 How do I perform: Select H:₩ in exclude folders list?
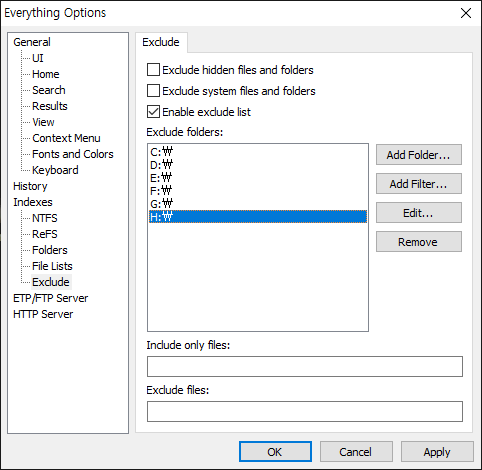258,217
